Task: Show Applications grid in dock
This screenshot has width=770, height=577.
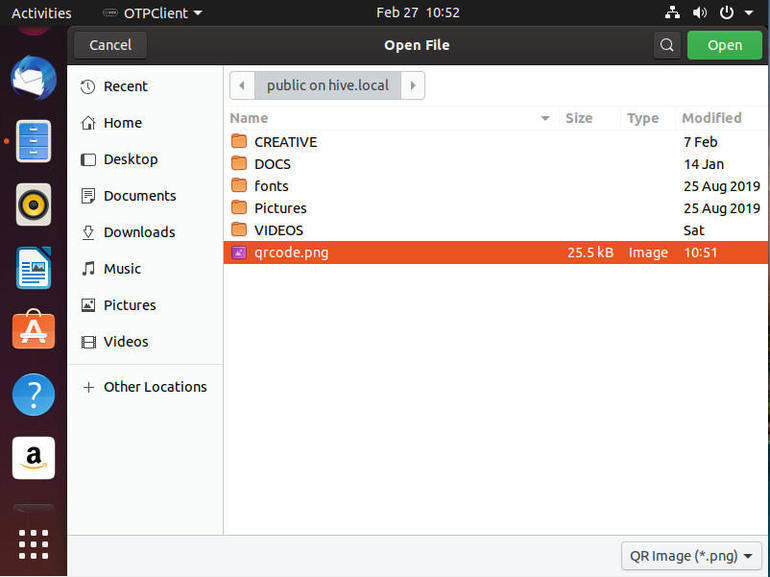Action: click(33, 543)
